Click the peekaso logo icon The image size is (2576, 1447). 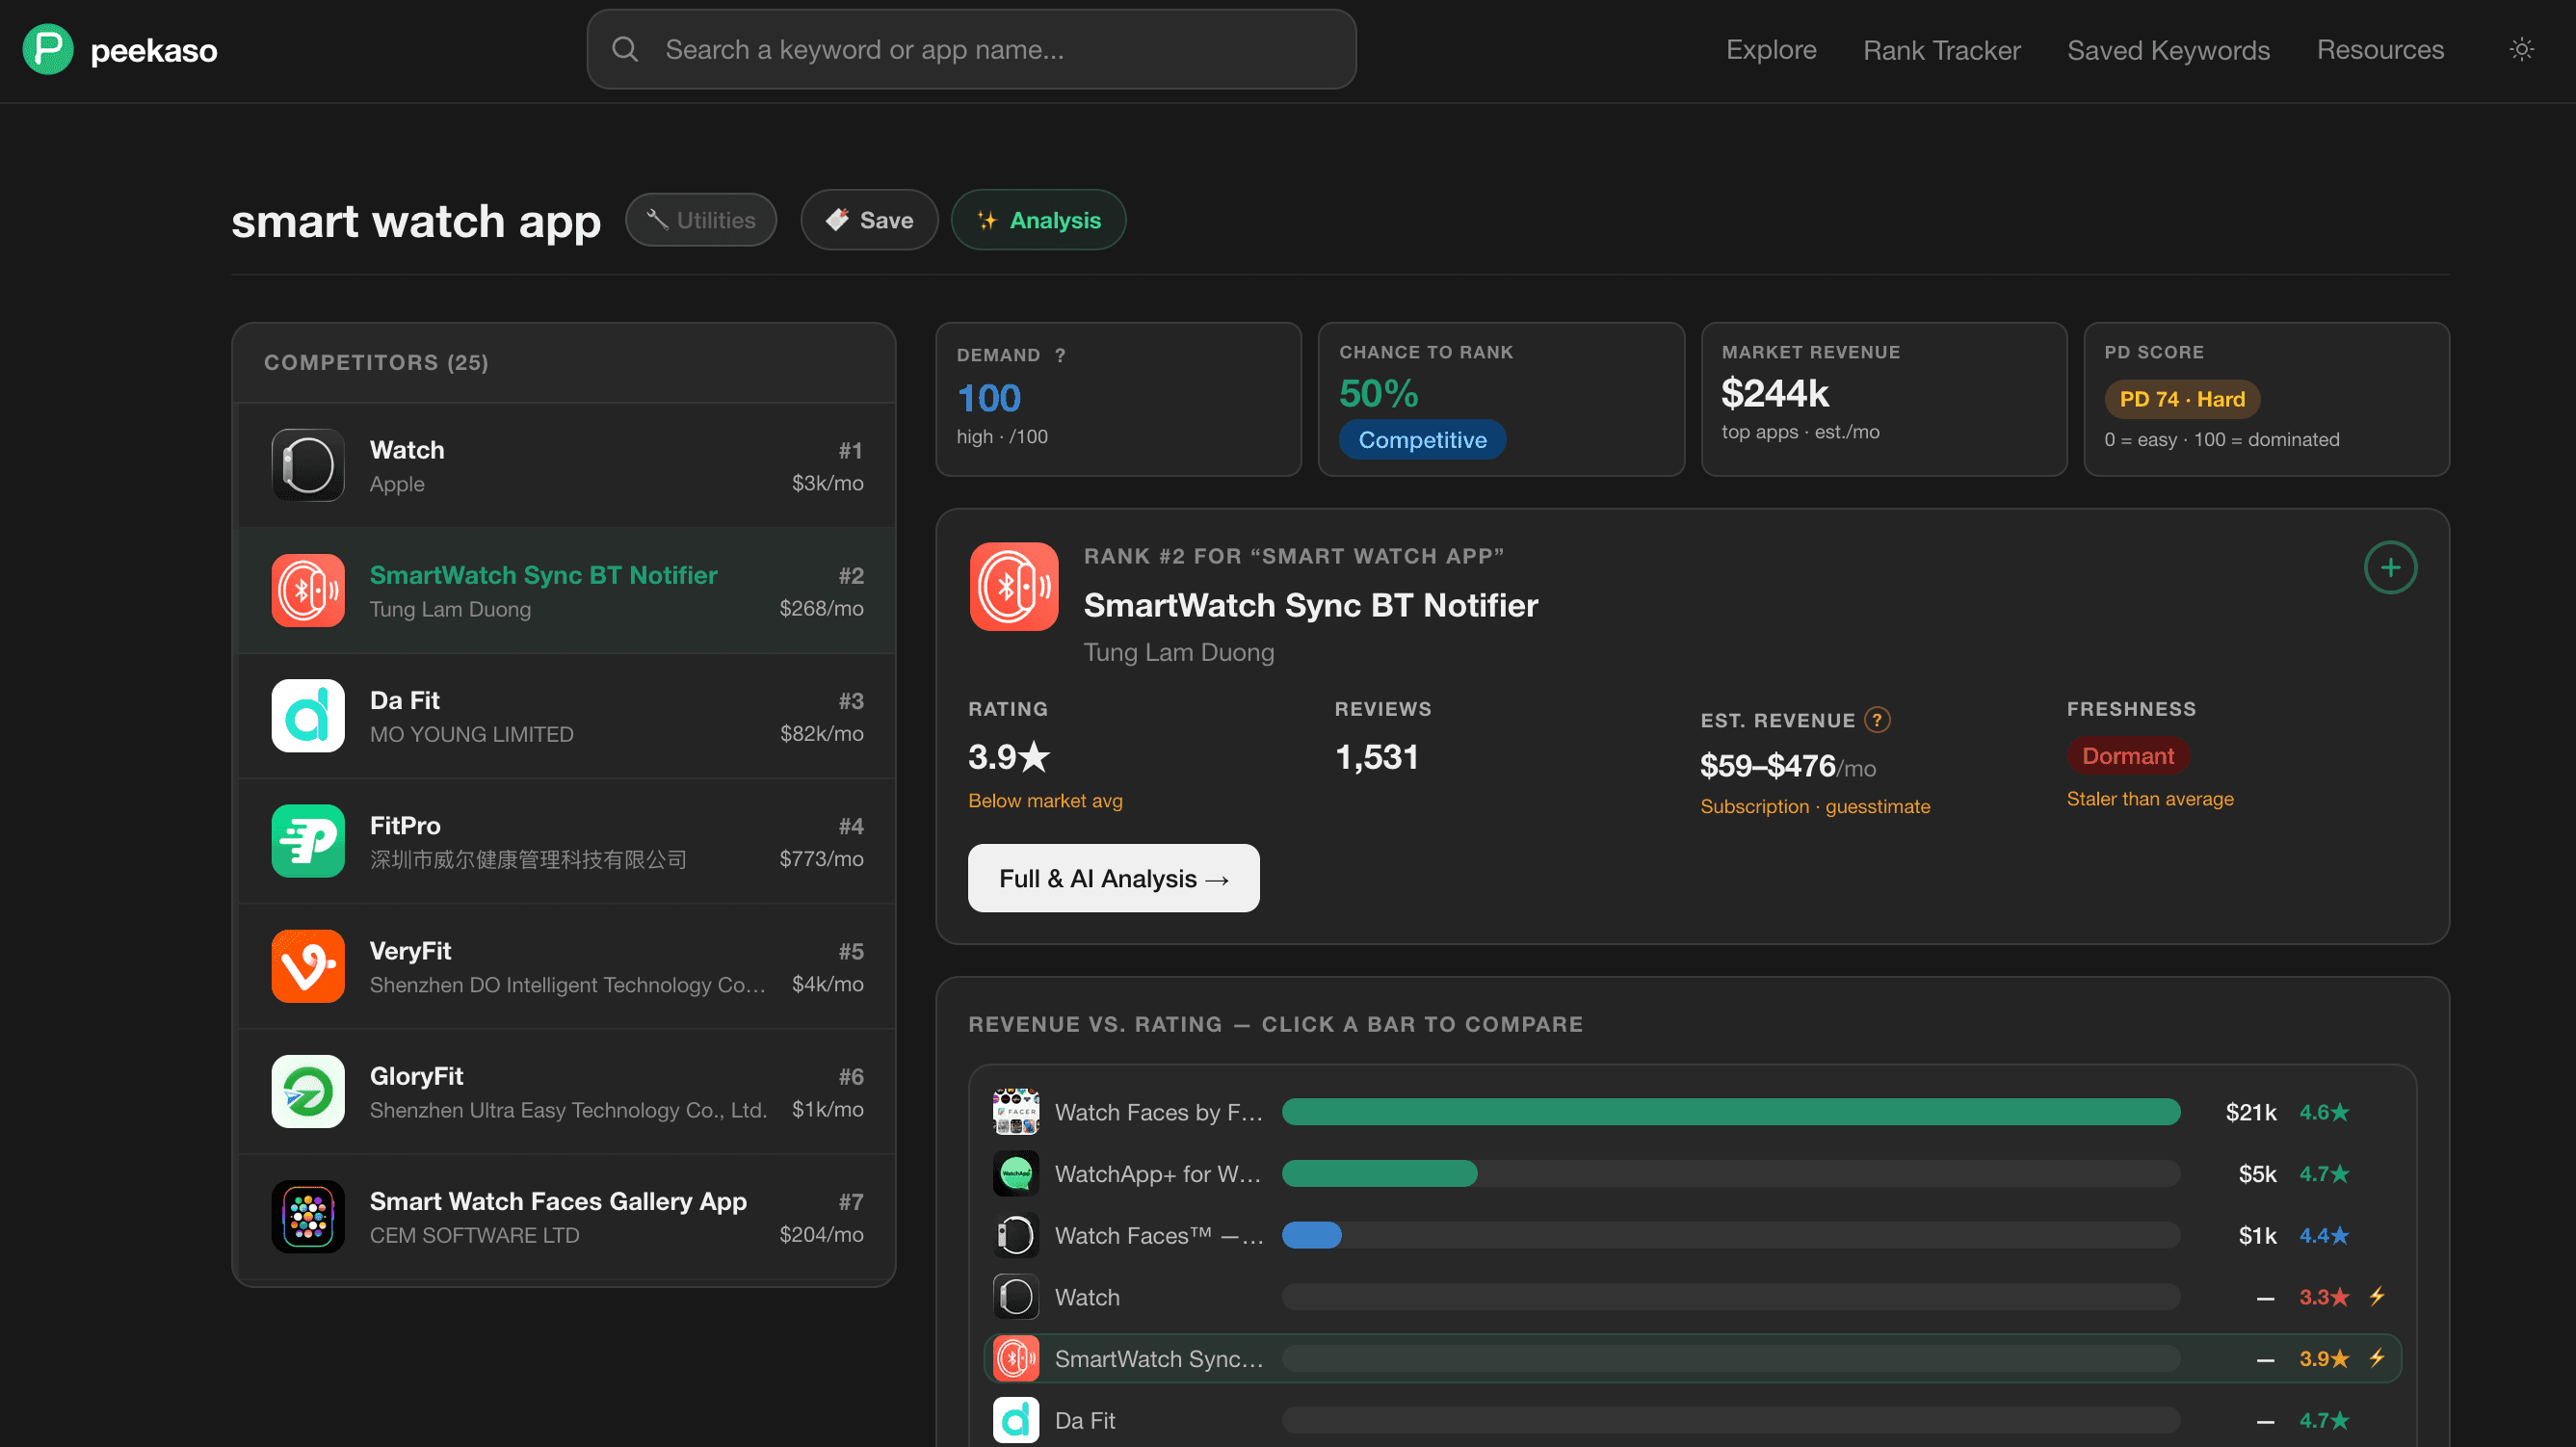click(x=47, y=49)
